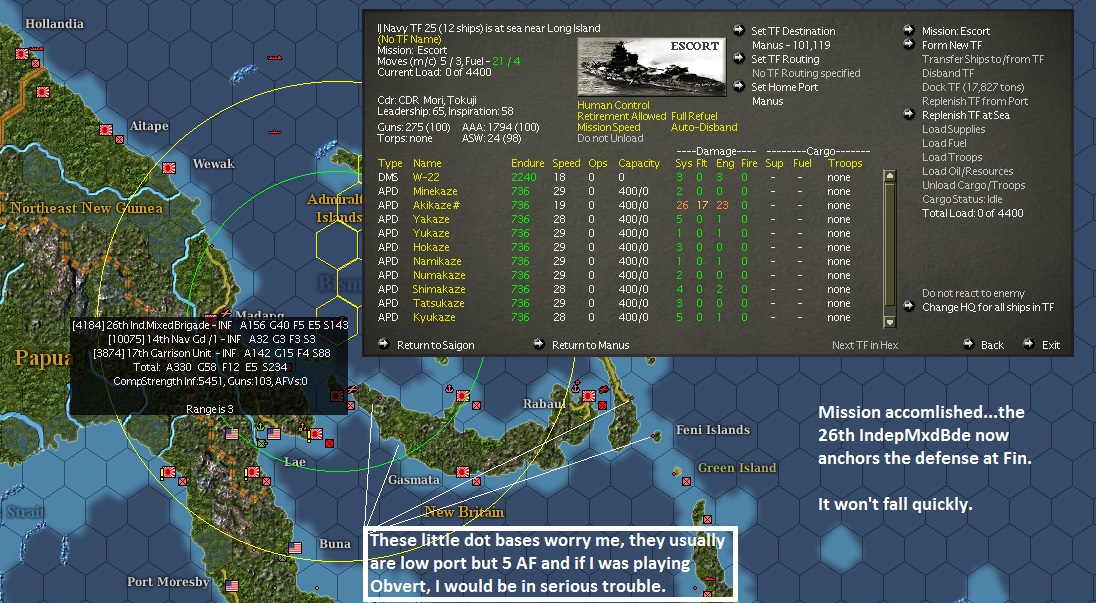
Task: Click Load Troops option
Action: point(951,157)
